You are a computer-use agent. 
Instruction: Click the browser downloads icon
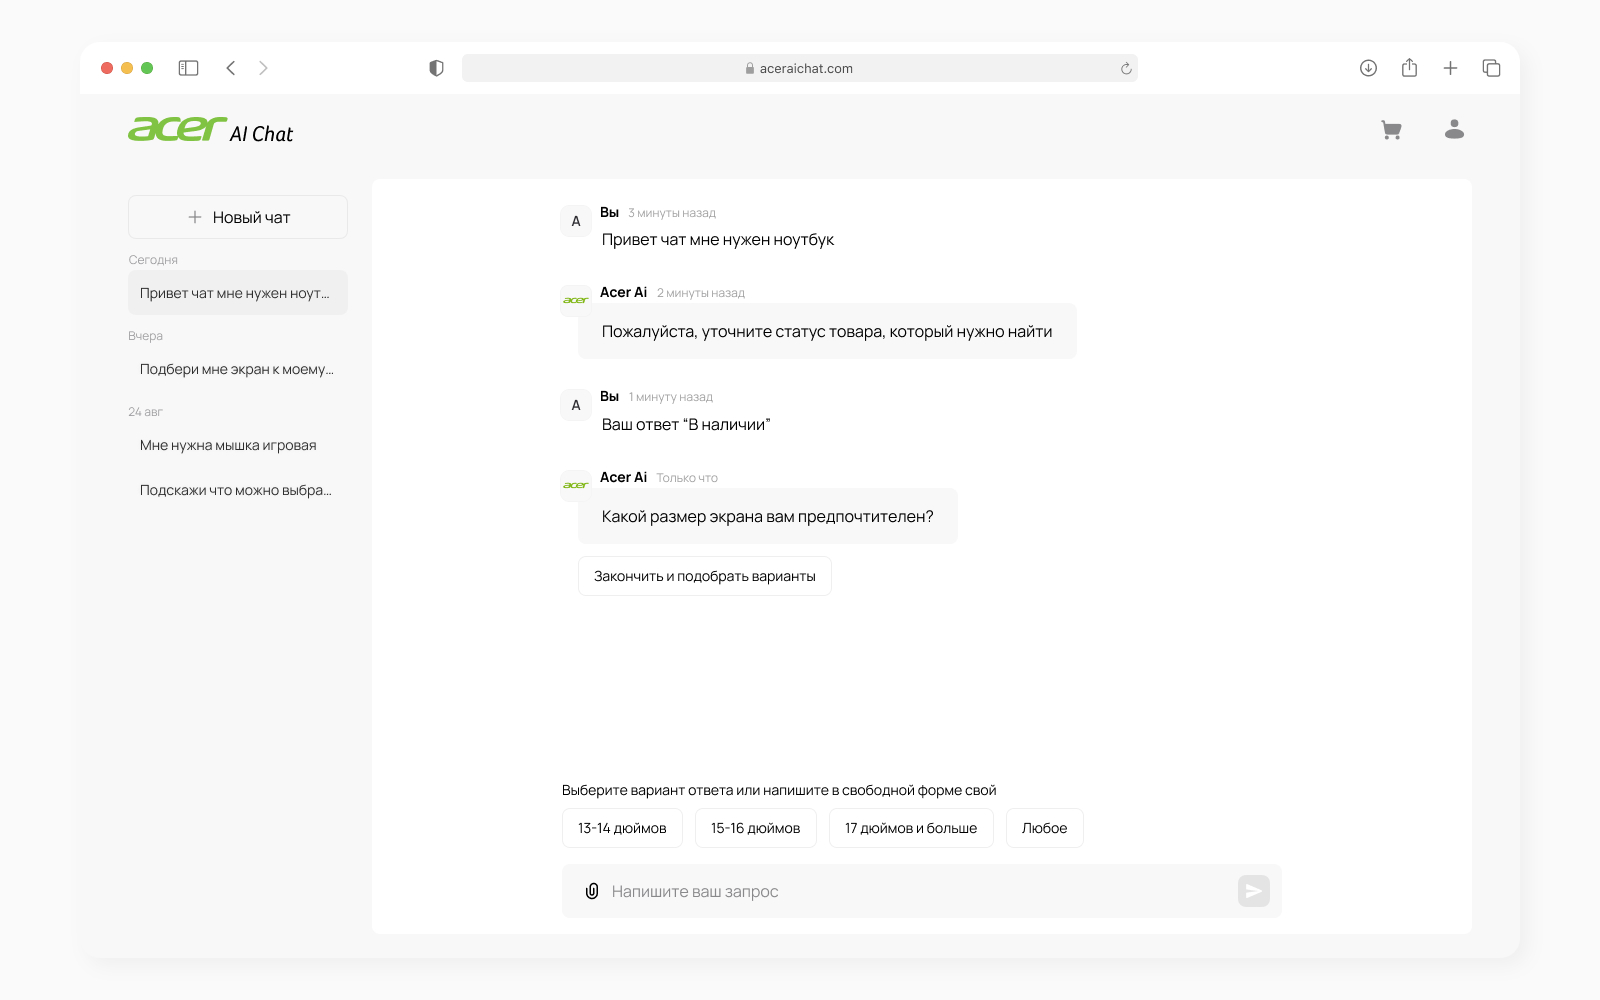[1368, 68]
